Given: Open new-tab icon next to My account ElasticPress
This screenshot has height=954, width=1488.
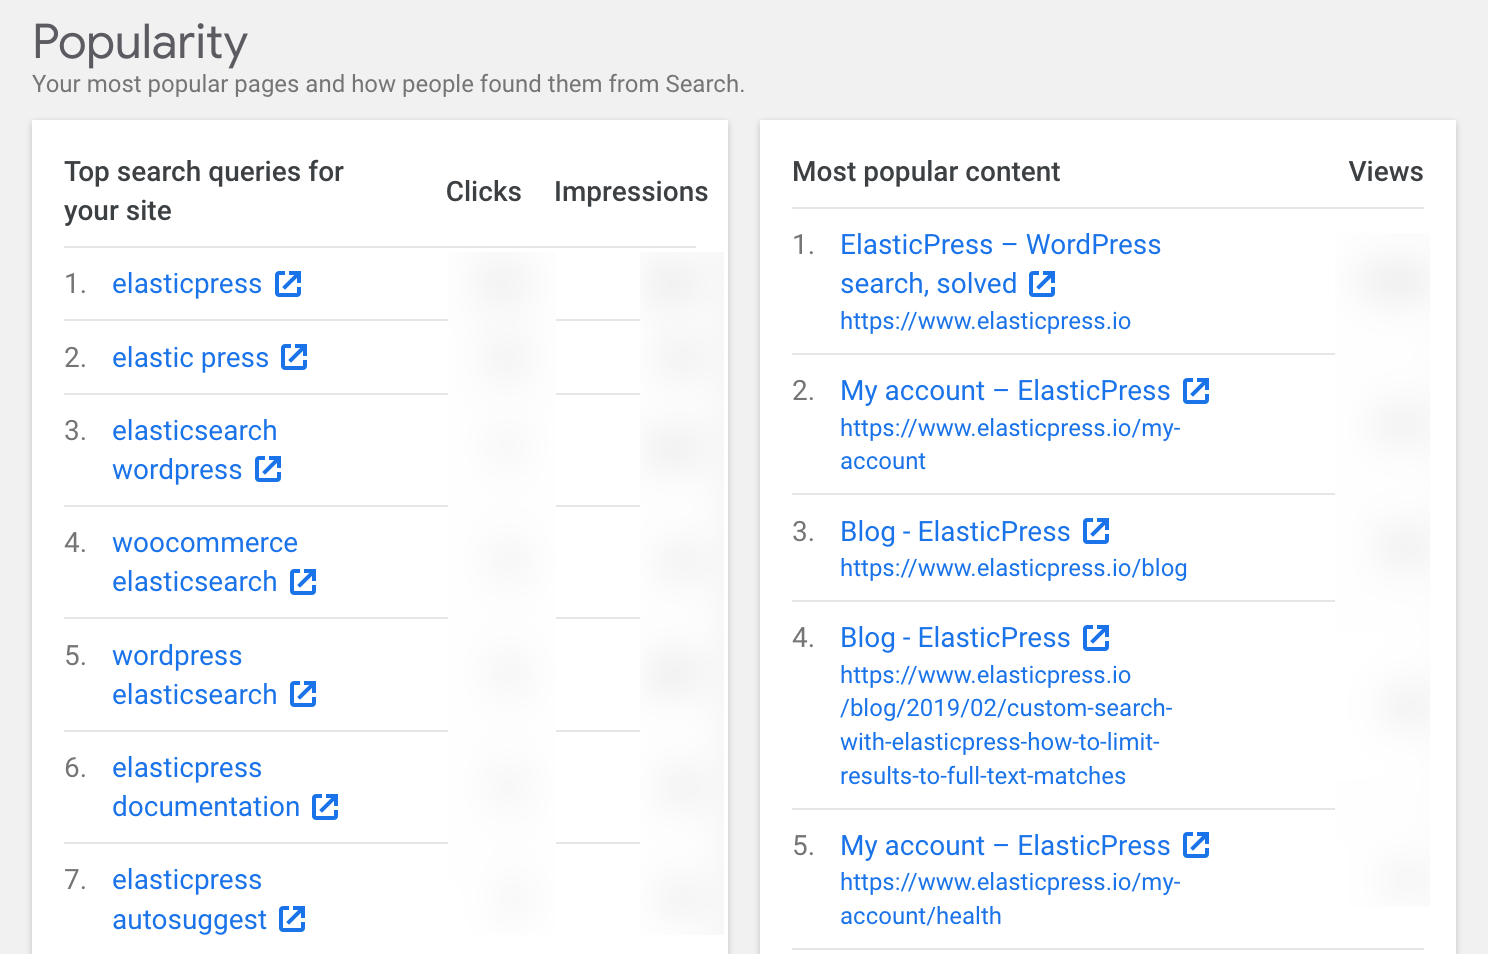Looking at the screenshot, I should point(1197,390).
